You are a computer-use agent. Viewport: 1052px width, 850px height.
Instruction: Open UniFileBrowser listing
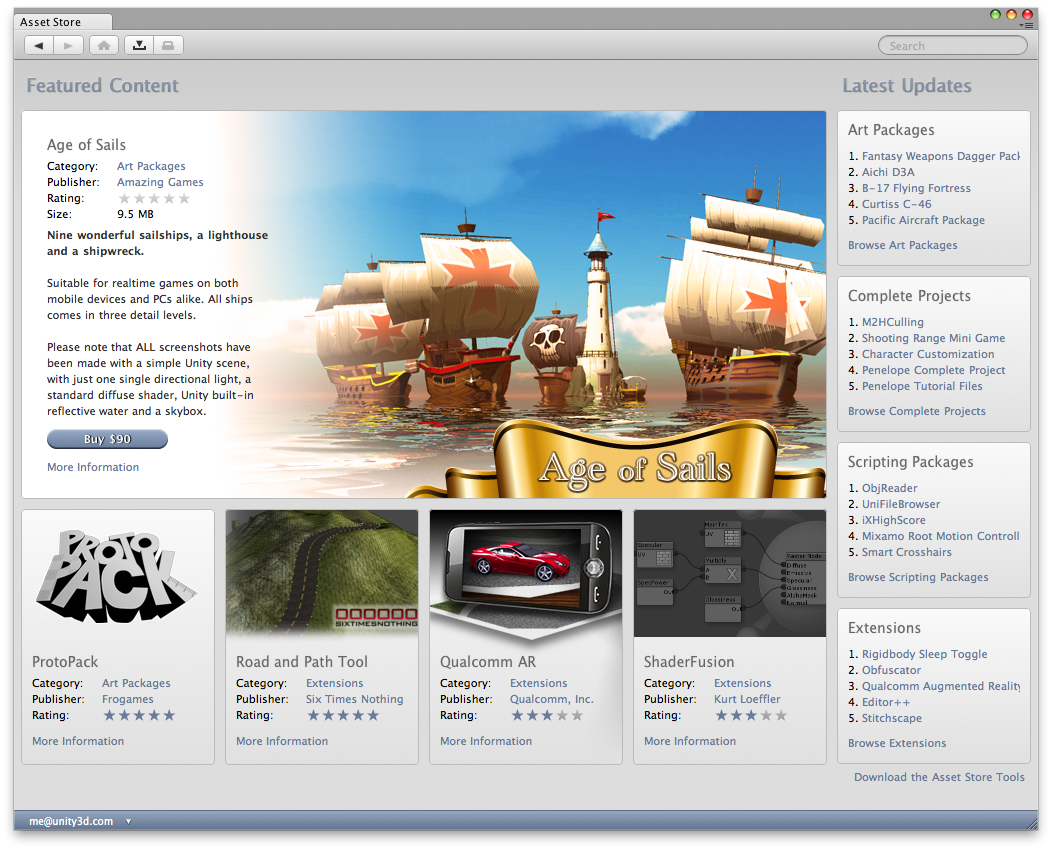(x=900, y=504)
